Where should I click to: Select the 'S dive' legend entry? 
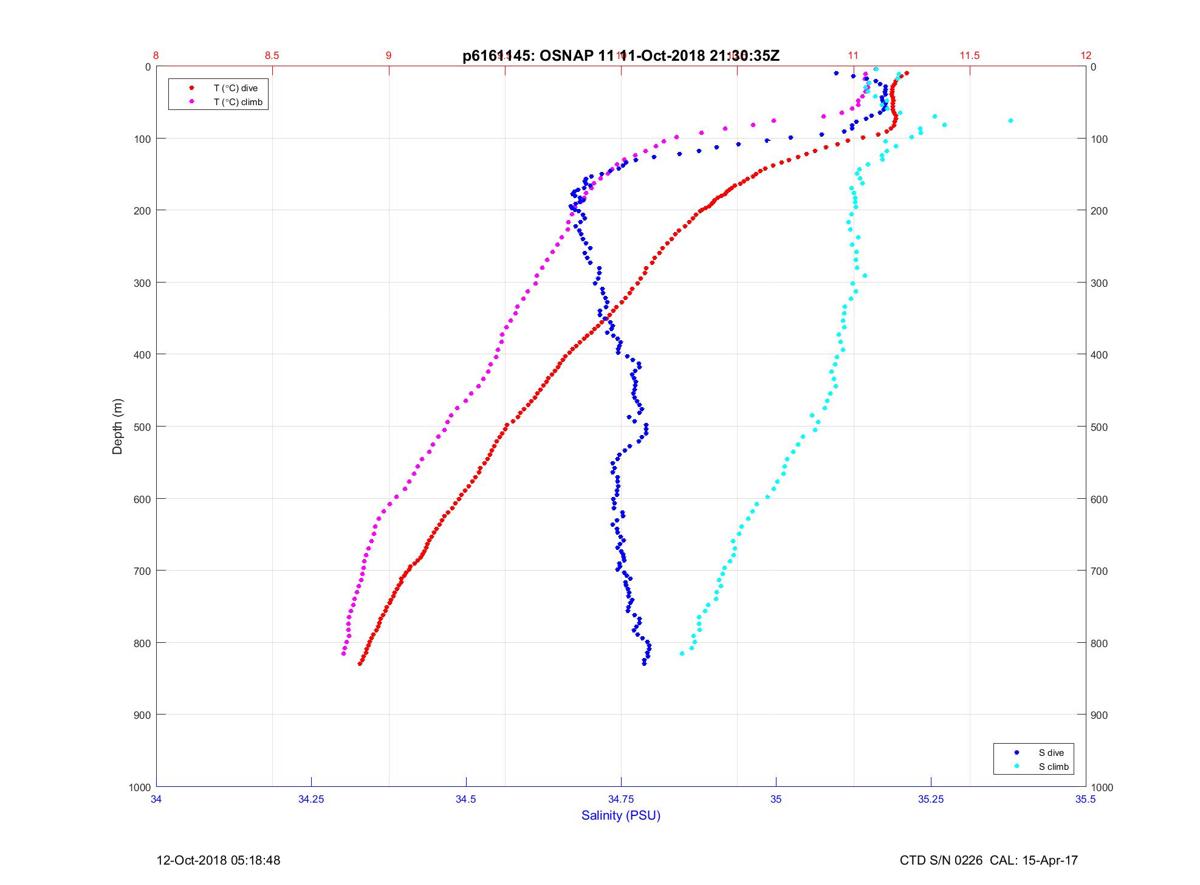[x=1050, y=752]
